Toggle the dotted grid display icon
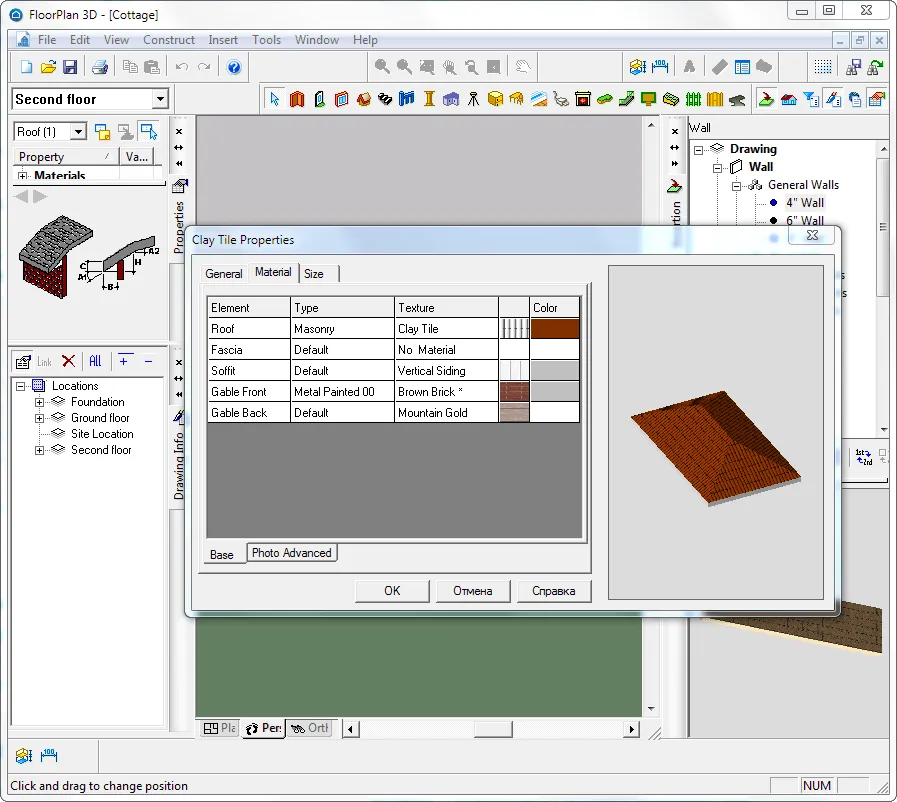Image resolution: width=897 pixels, height=802 pixels. click(822, 67)
